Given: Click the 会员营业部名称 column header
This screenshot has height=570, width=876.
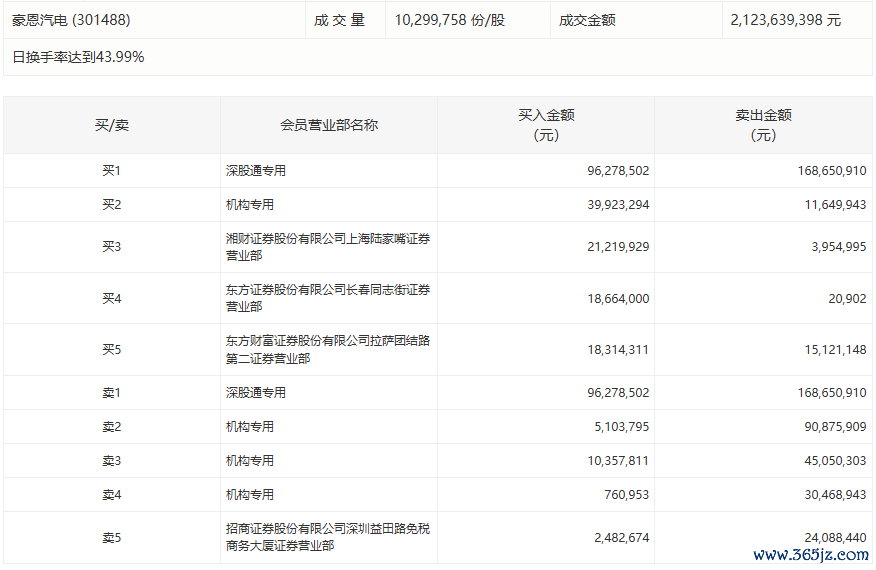Looking at the screenshot, I should click(x=328, y=125).
